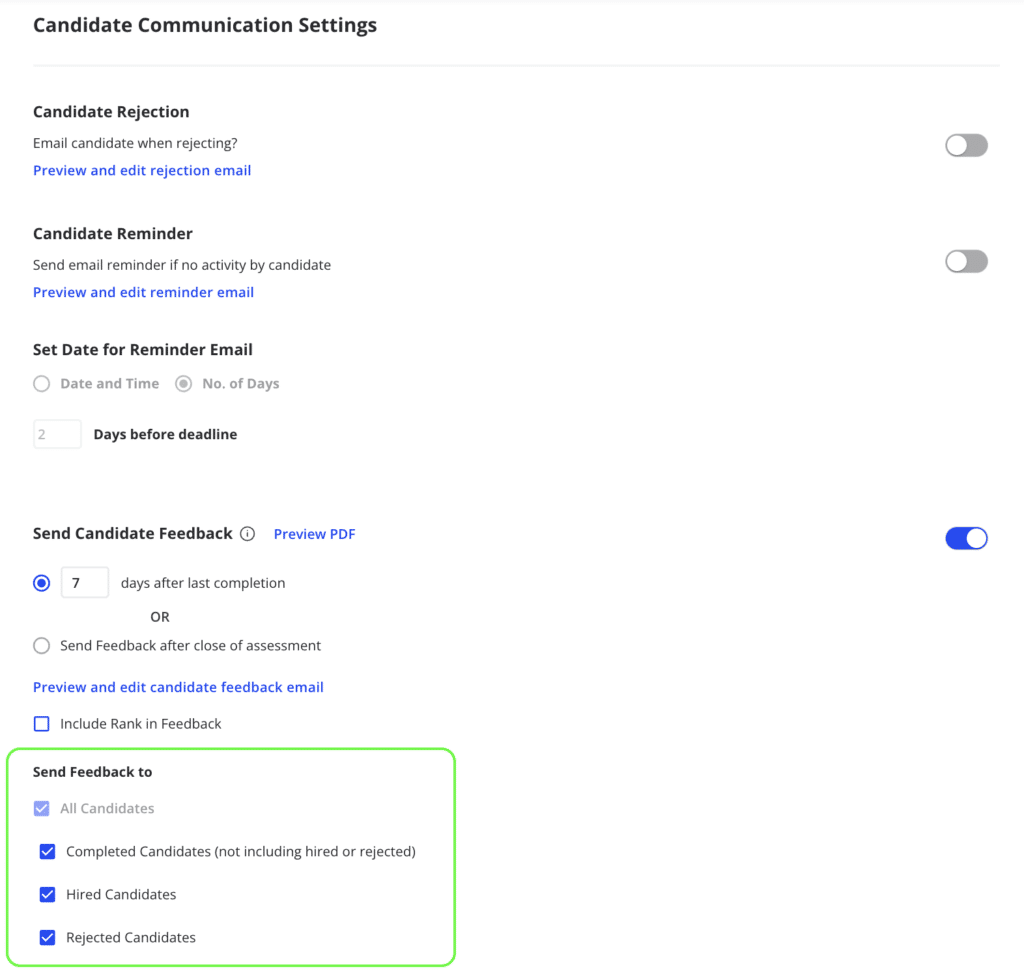Choose days after last completion radio button
This screenshot has height=971, width=1024.
click(x=42, y=583)
